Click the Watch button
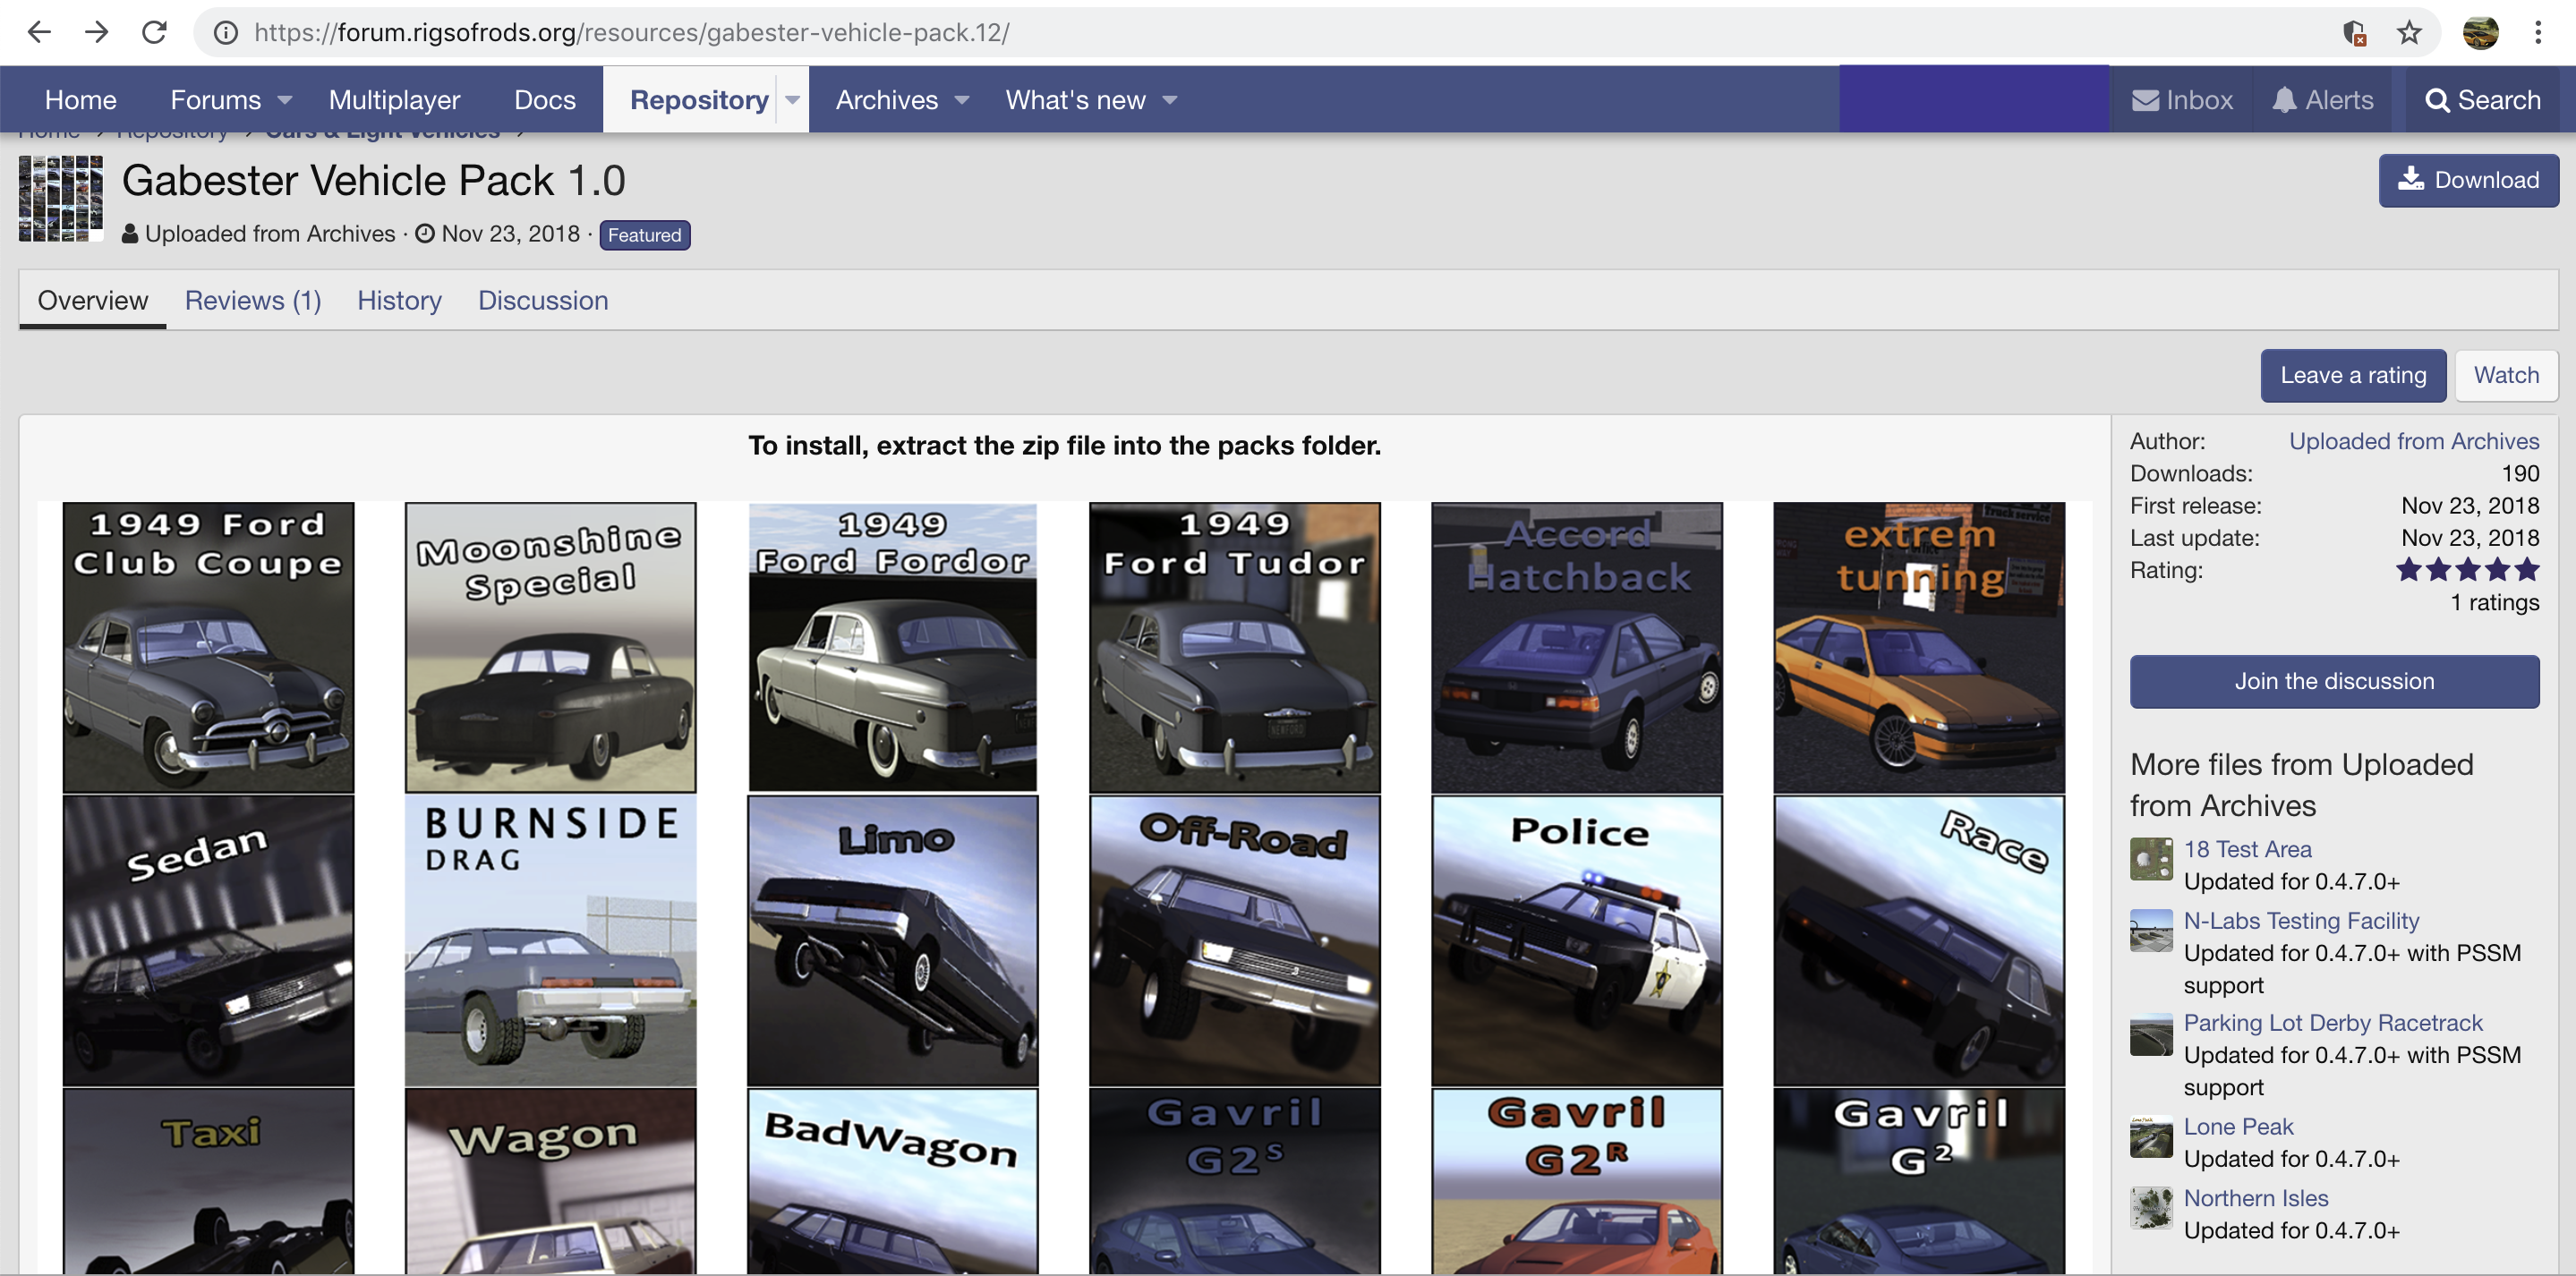The width and height of the screenshot is (2576, 1276). coord(2506,376)
